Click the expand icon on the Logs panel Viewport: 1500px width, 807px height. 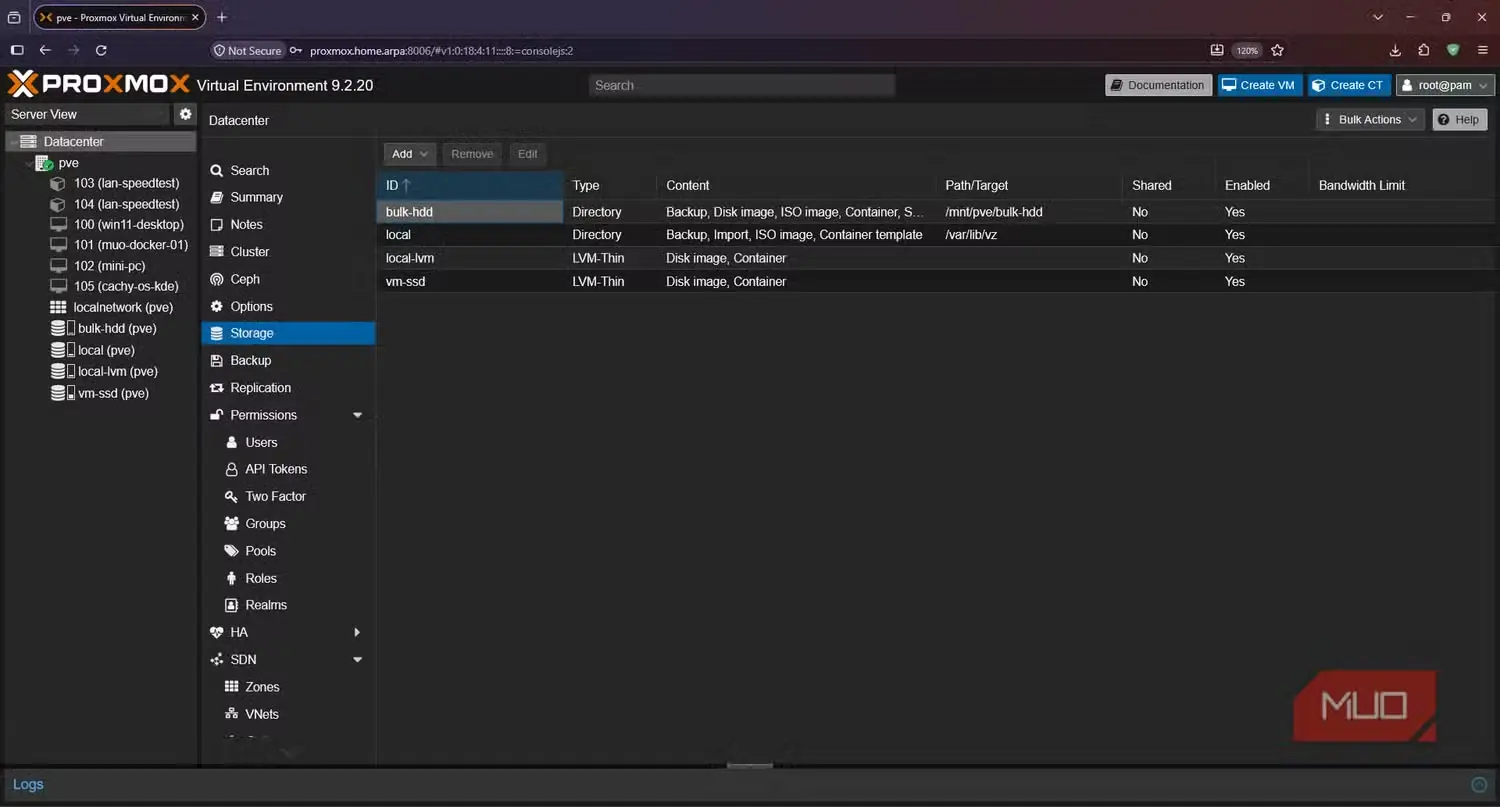(1479, 785)
